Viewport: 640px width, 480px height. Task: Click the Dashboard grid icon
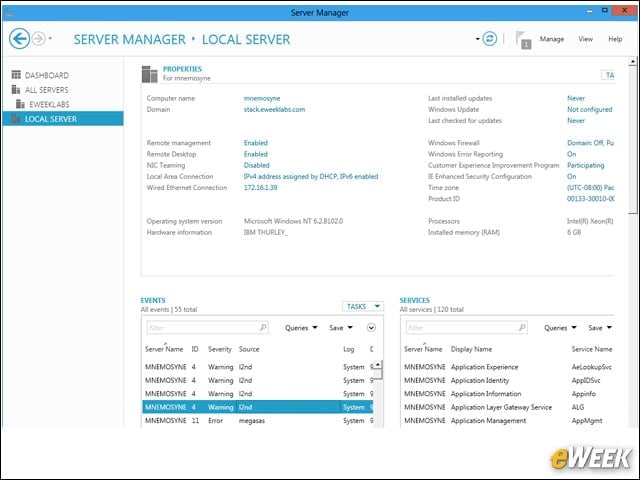pos(16,75)
